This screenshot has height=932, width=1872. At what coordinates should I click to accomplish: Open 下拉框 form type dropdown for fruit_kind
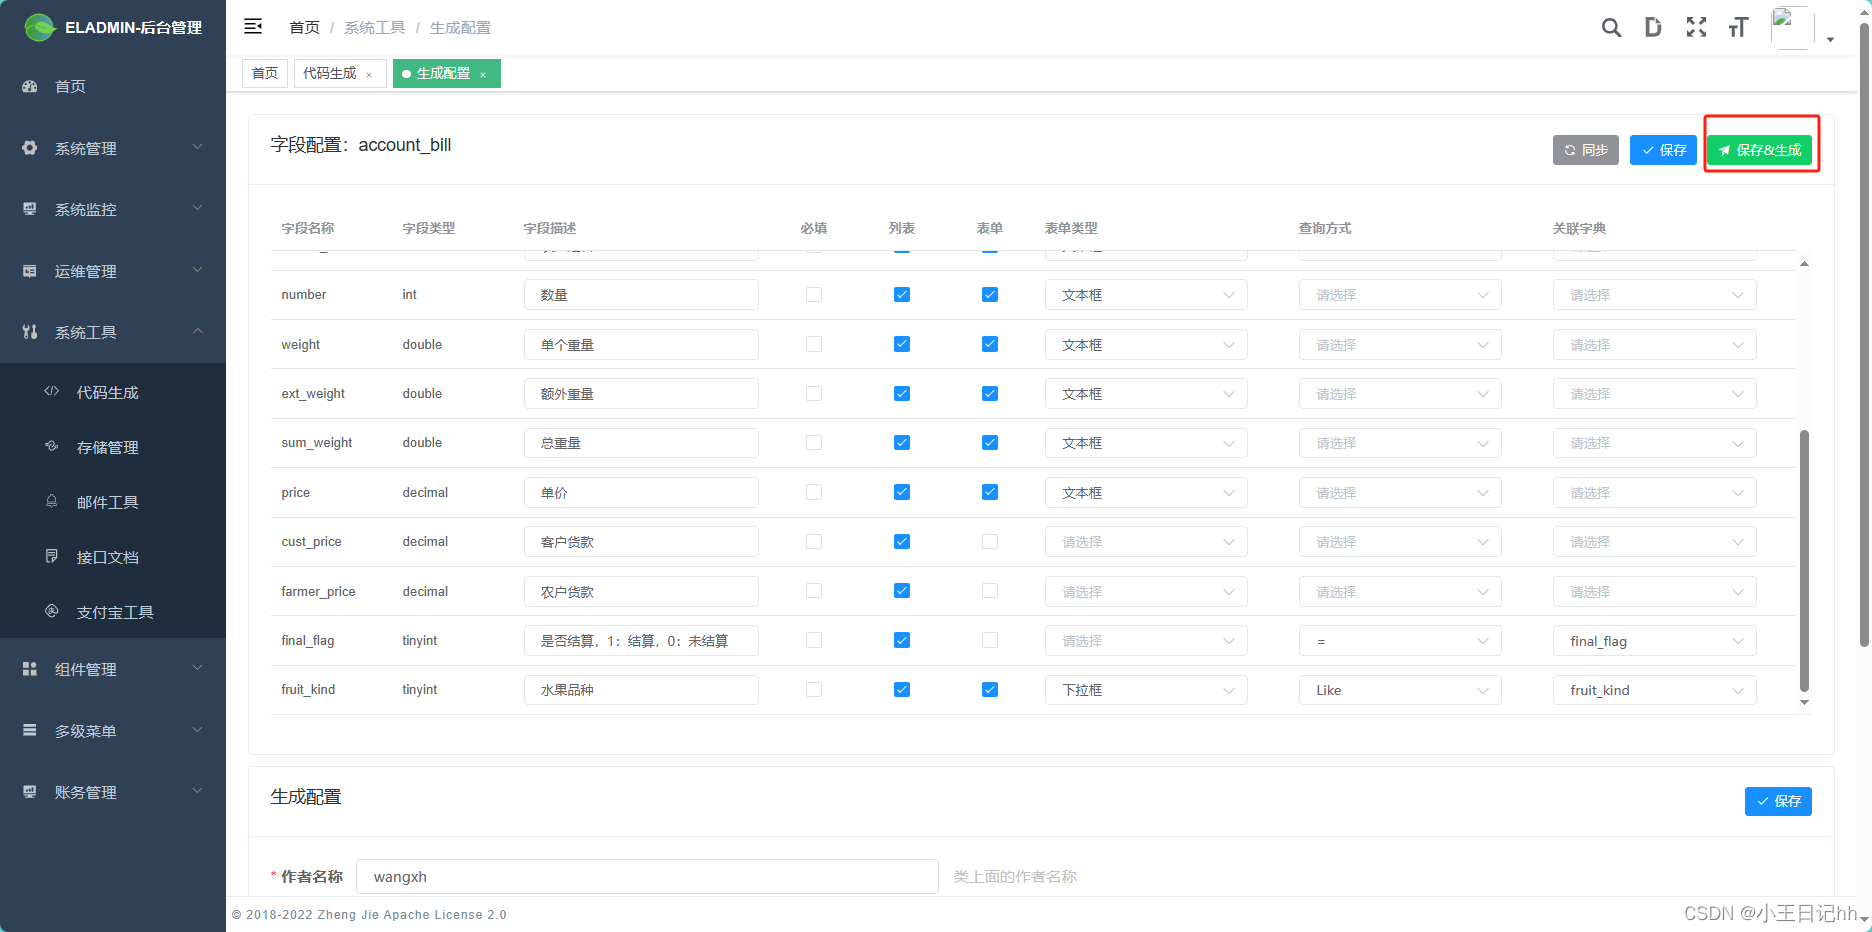[x=1146, y=690]
